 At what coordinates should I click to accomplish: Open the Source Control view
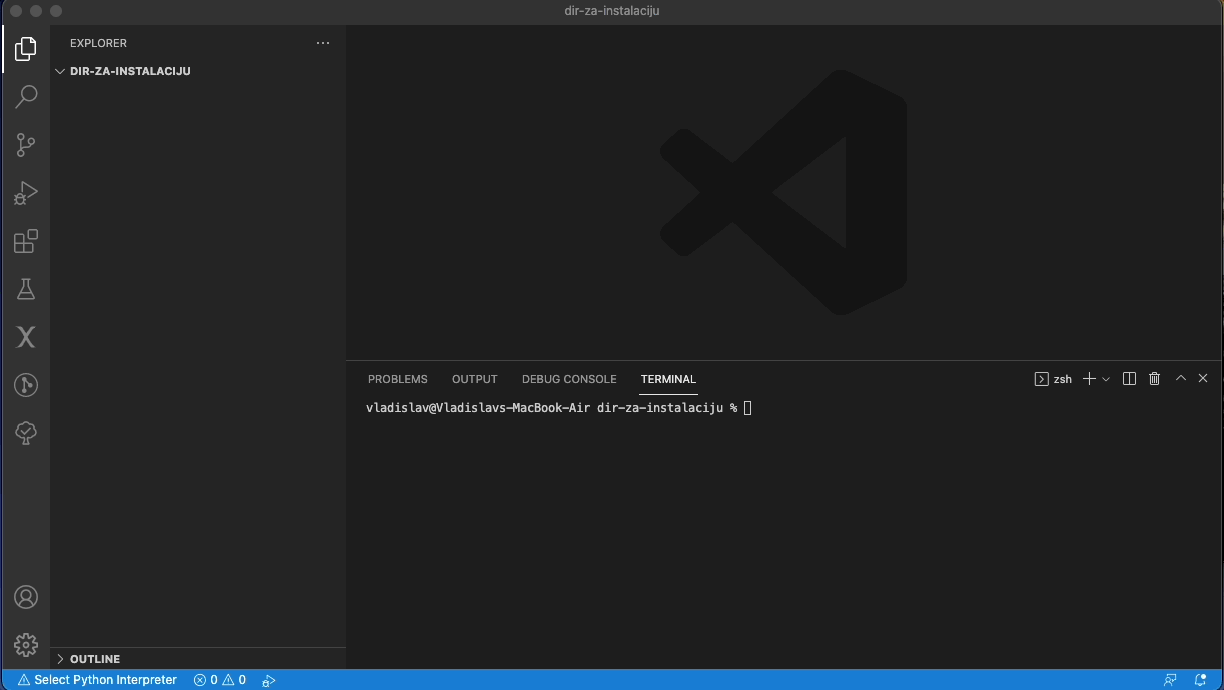26,145
